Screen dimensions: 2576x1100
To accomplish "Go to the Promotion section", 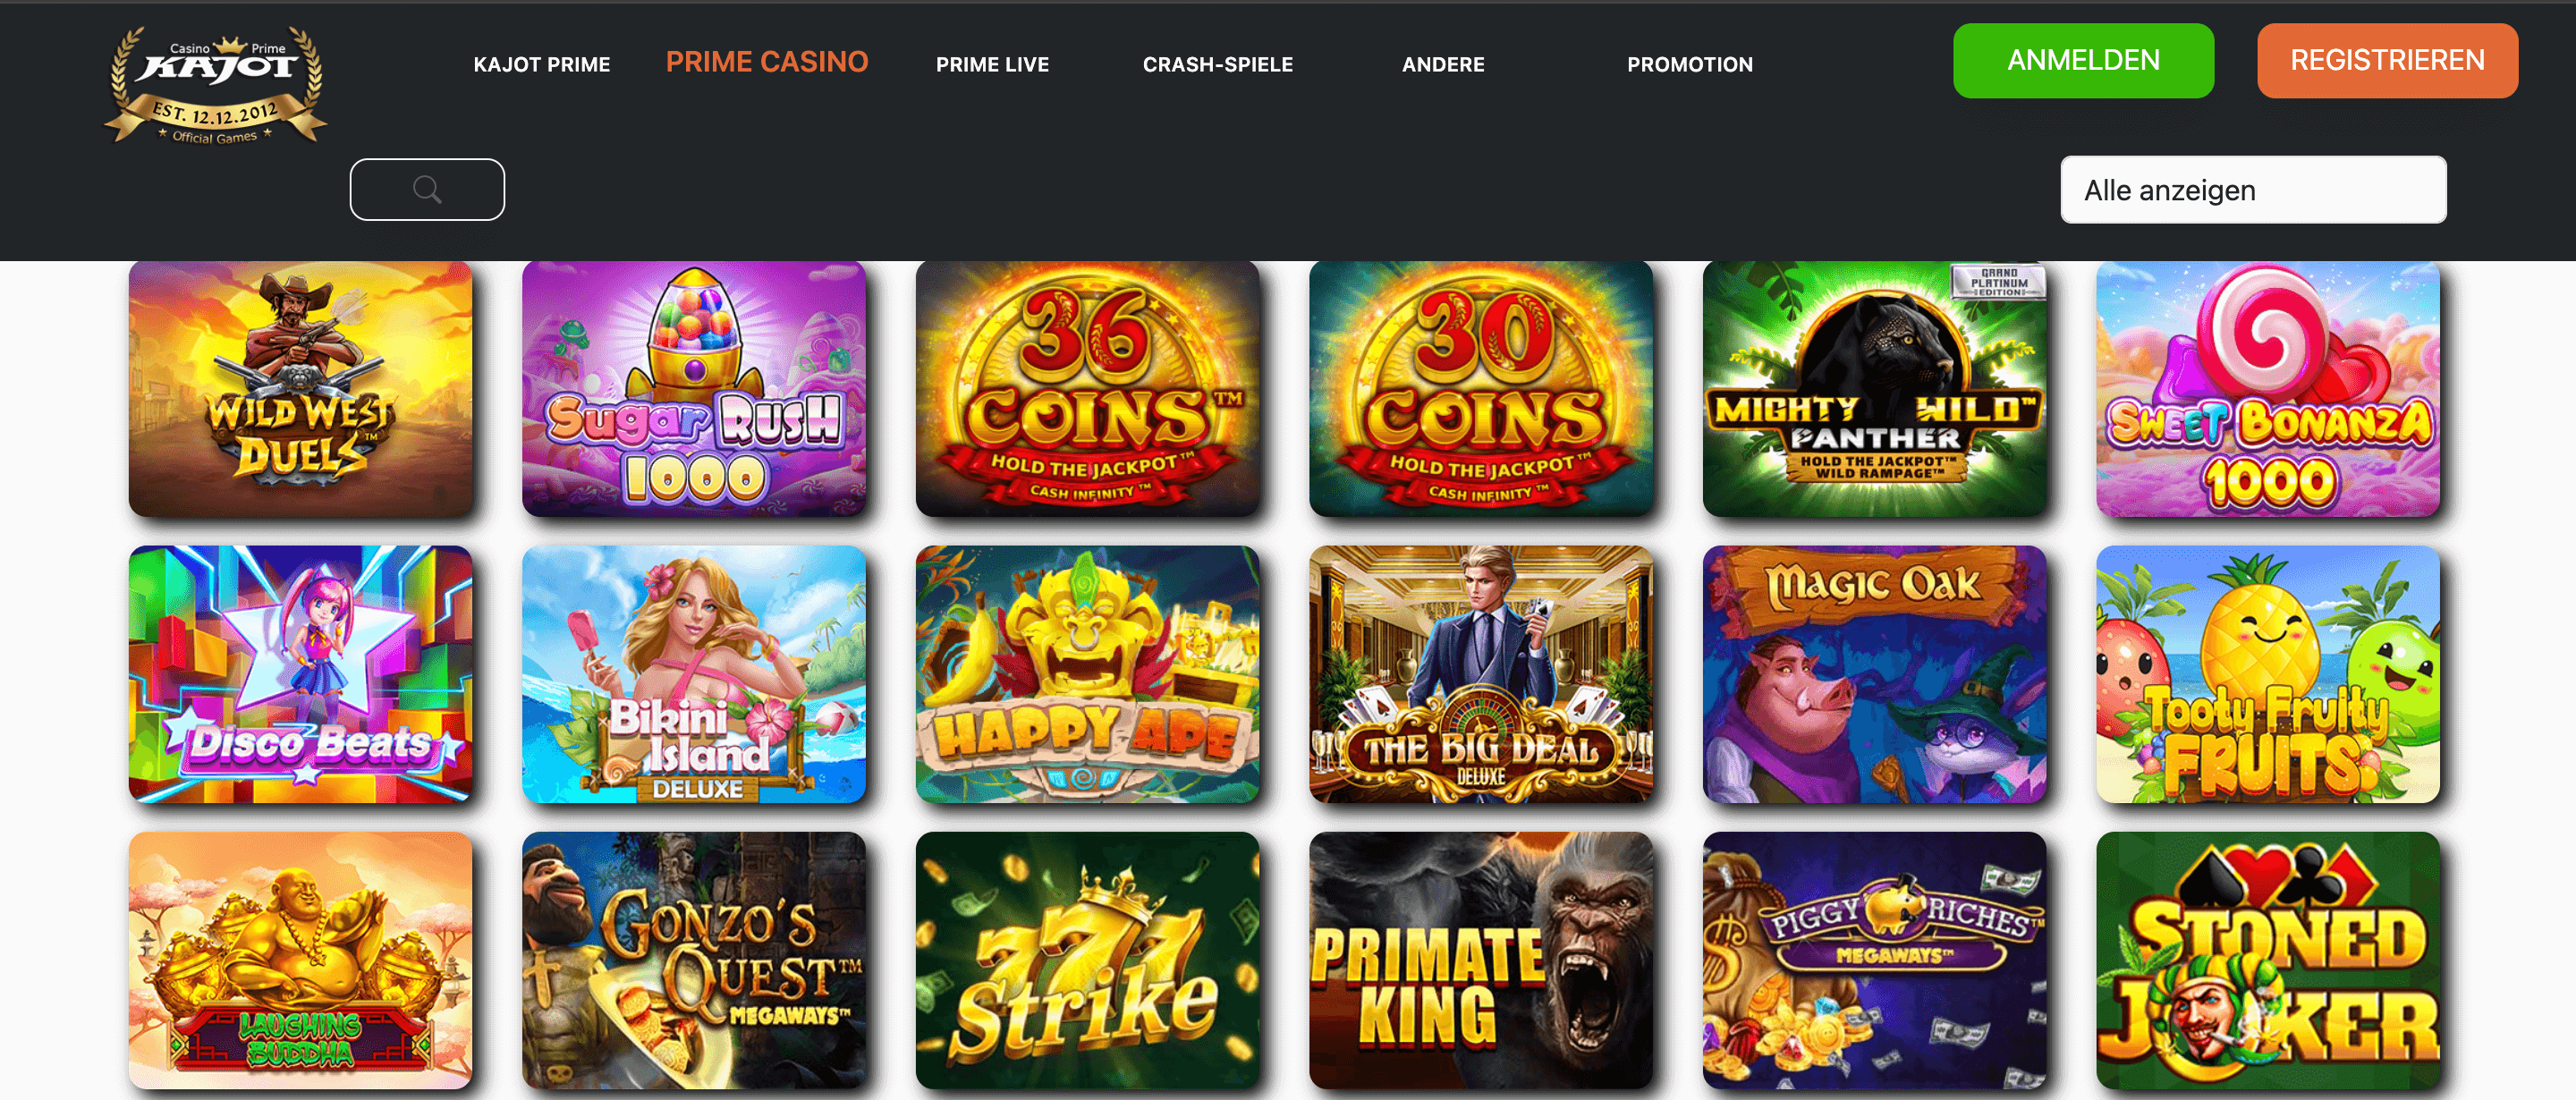I will point(1689,64).
